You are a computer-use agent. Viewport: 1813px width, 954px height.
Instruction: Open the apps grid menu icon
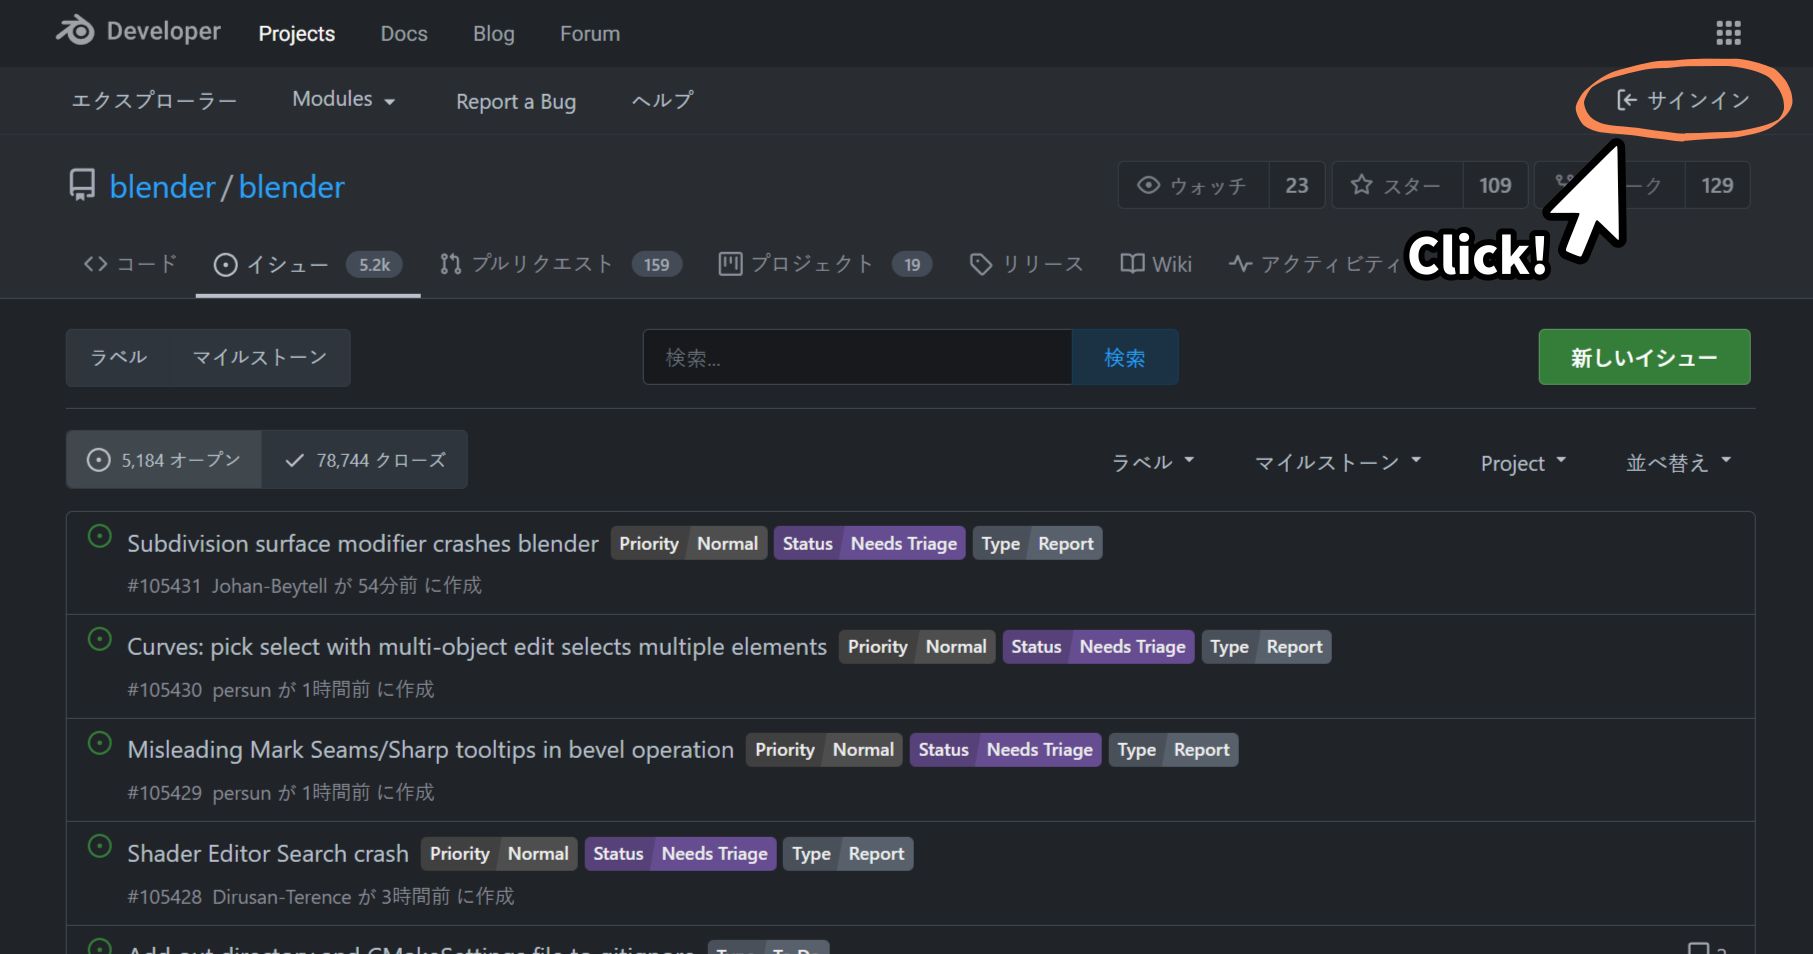pos(1728,33)
